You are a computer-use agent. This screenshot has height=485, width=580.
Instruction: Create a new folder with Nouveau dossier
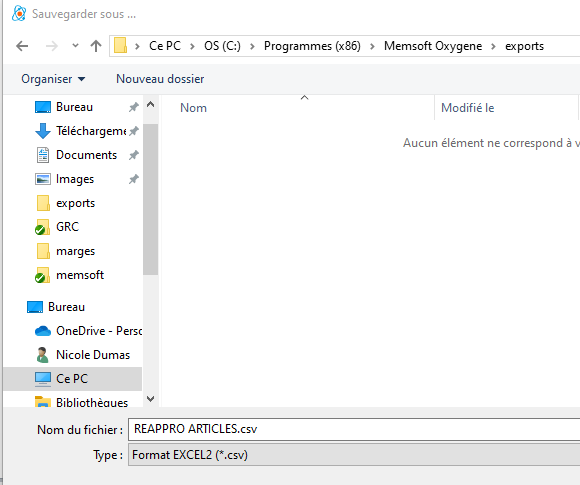pos(160,79)
